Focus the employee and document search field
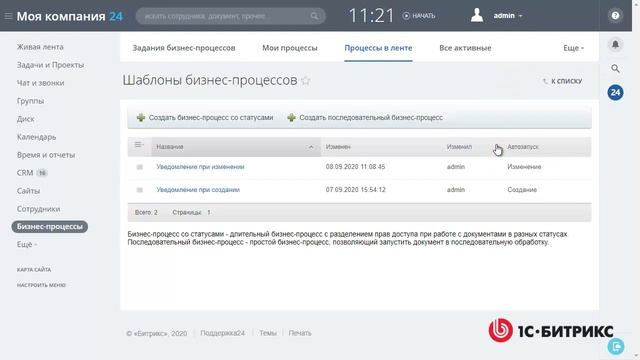This screenshot has height=360, width=640. (231, 16)
